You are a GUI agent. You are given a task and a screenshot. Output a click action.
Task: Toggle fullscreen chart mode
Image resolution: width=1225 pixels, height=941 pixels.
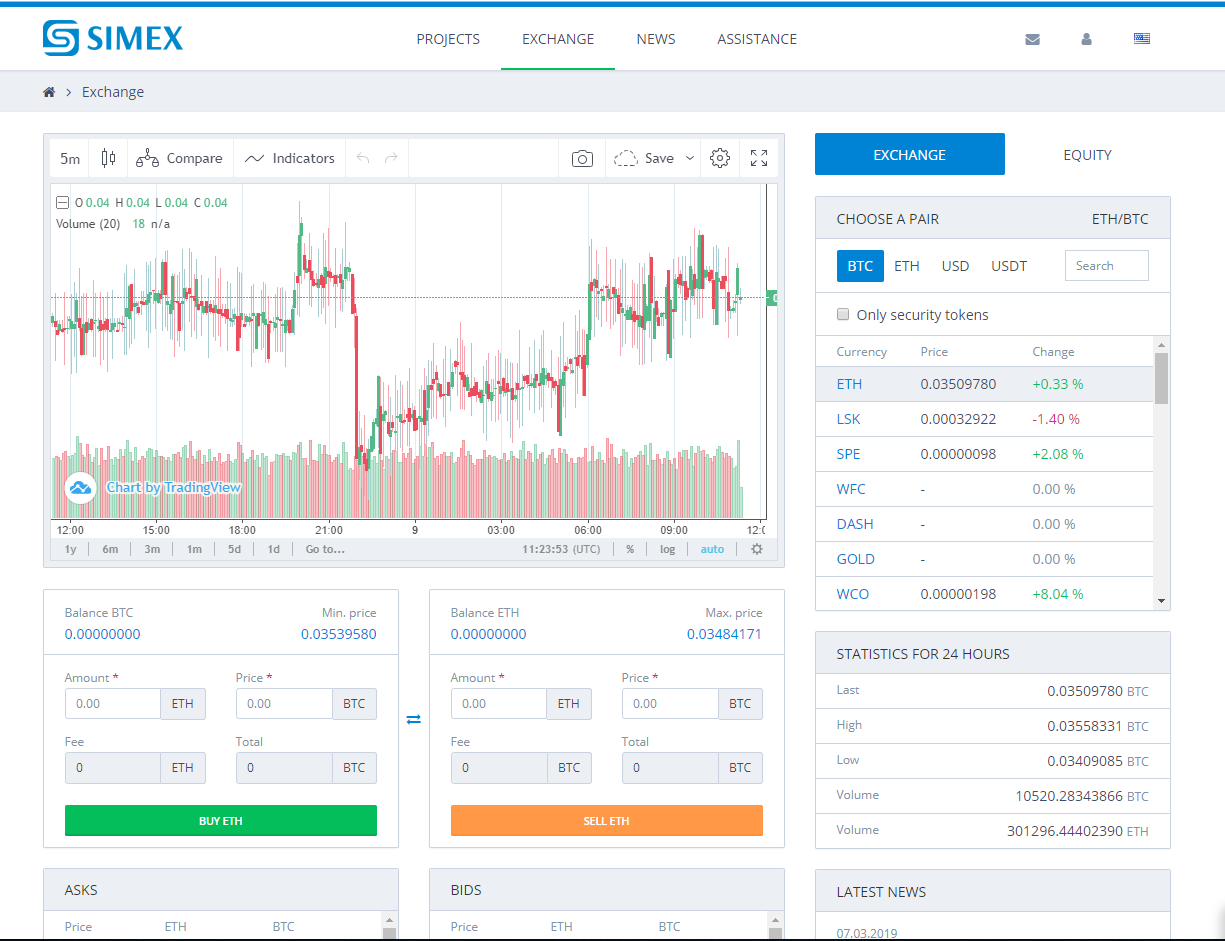[x=759, y=158]
